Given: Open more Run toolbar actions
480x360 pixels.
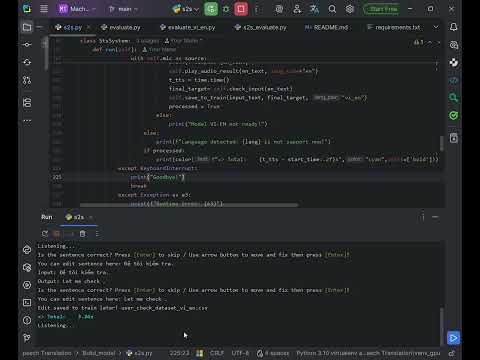Looking at the screenshot, I should pyautogui.click(x=97, y=234).
